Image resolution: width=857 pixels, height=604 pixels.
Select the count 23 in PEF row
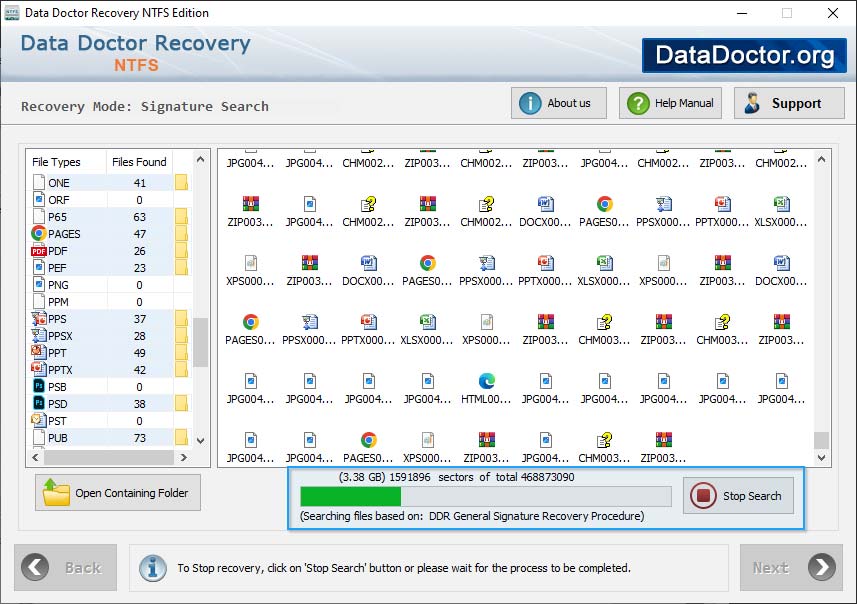(140, 268)
